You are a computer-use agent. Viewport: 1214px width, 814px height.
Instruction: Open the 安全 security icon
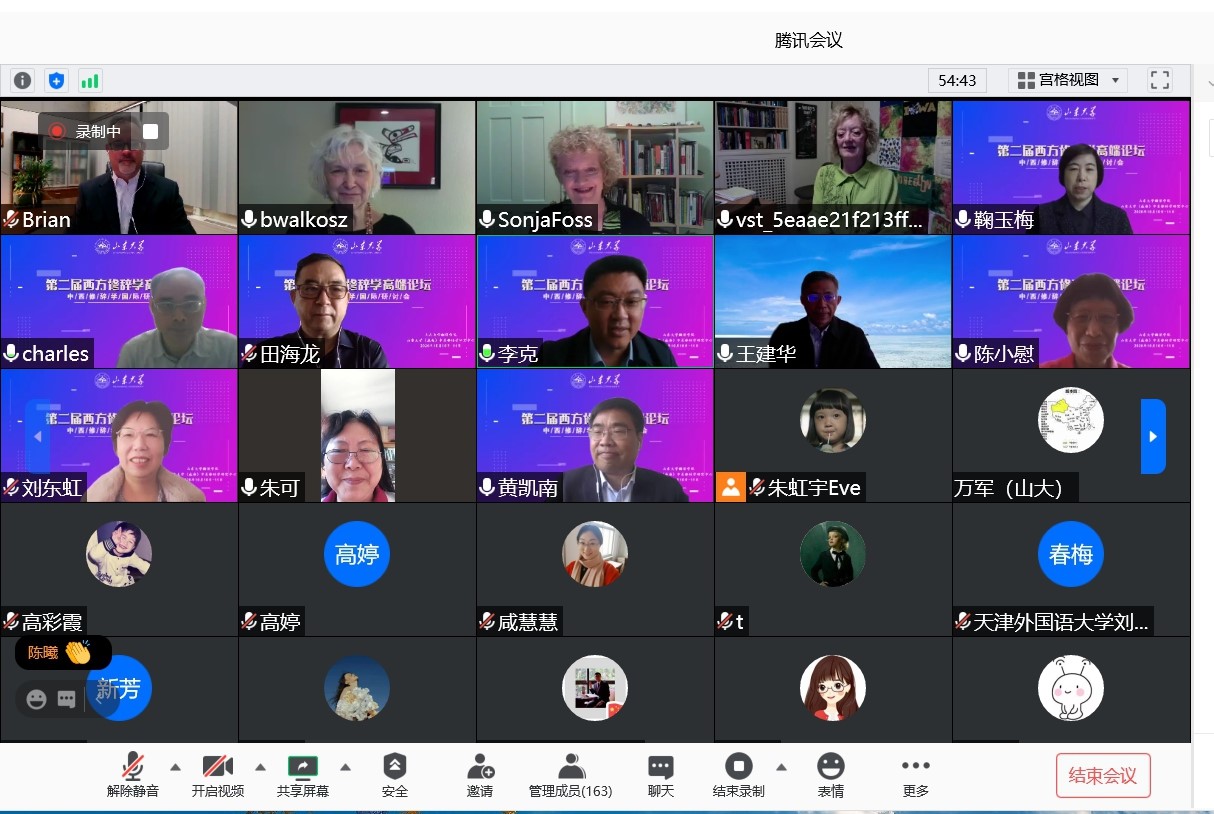click(x=395, y=775)
